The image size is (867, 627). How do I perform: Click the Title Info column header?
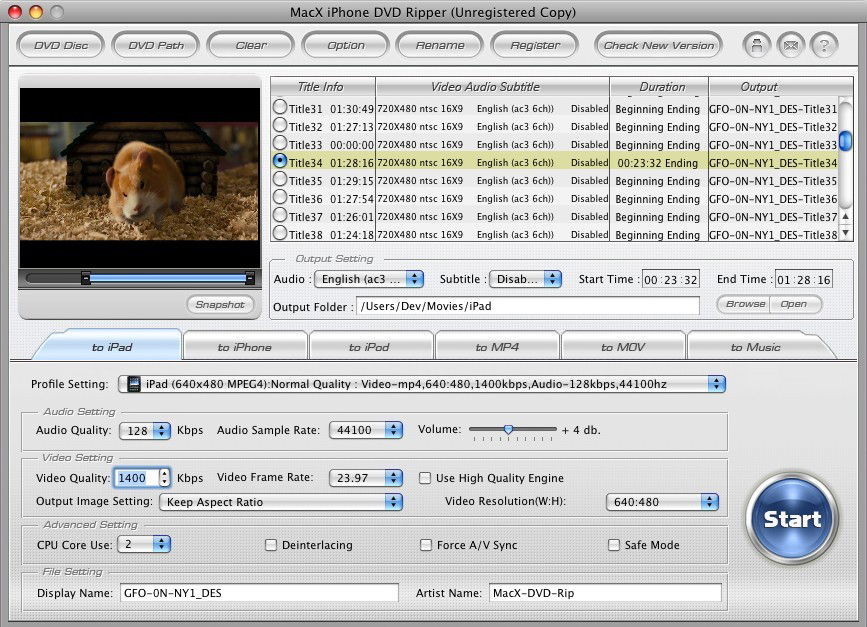(x=323, y=87)
